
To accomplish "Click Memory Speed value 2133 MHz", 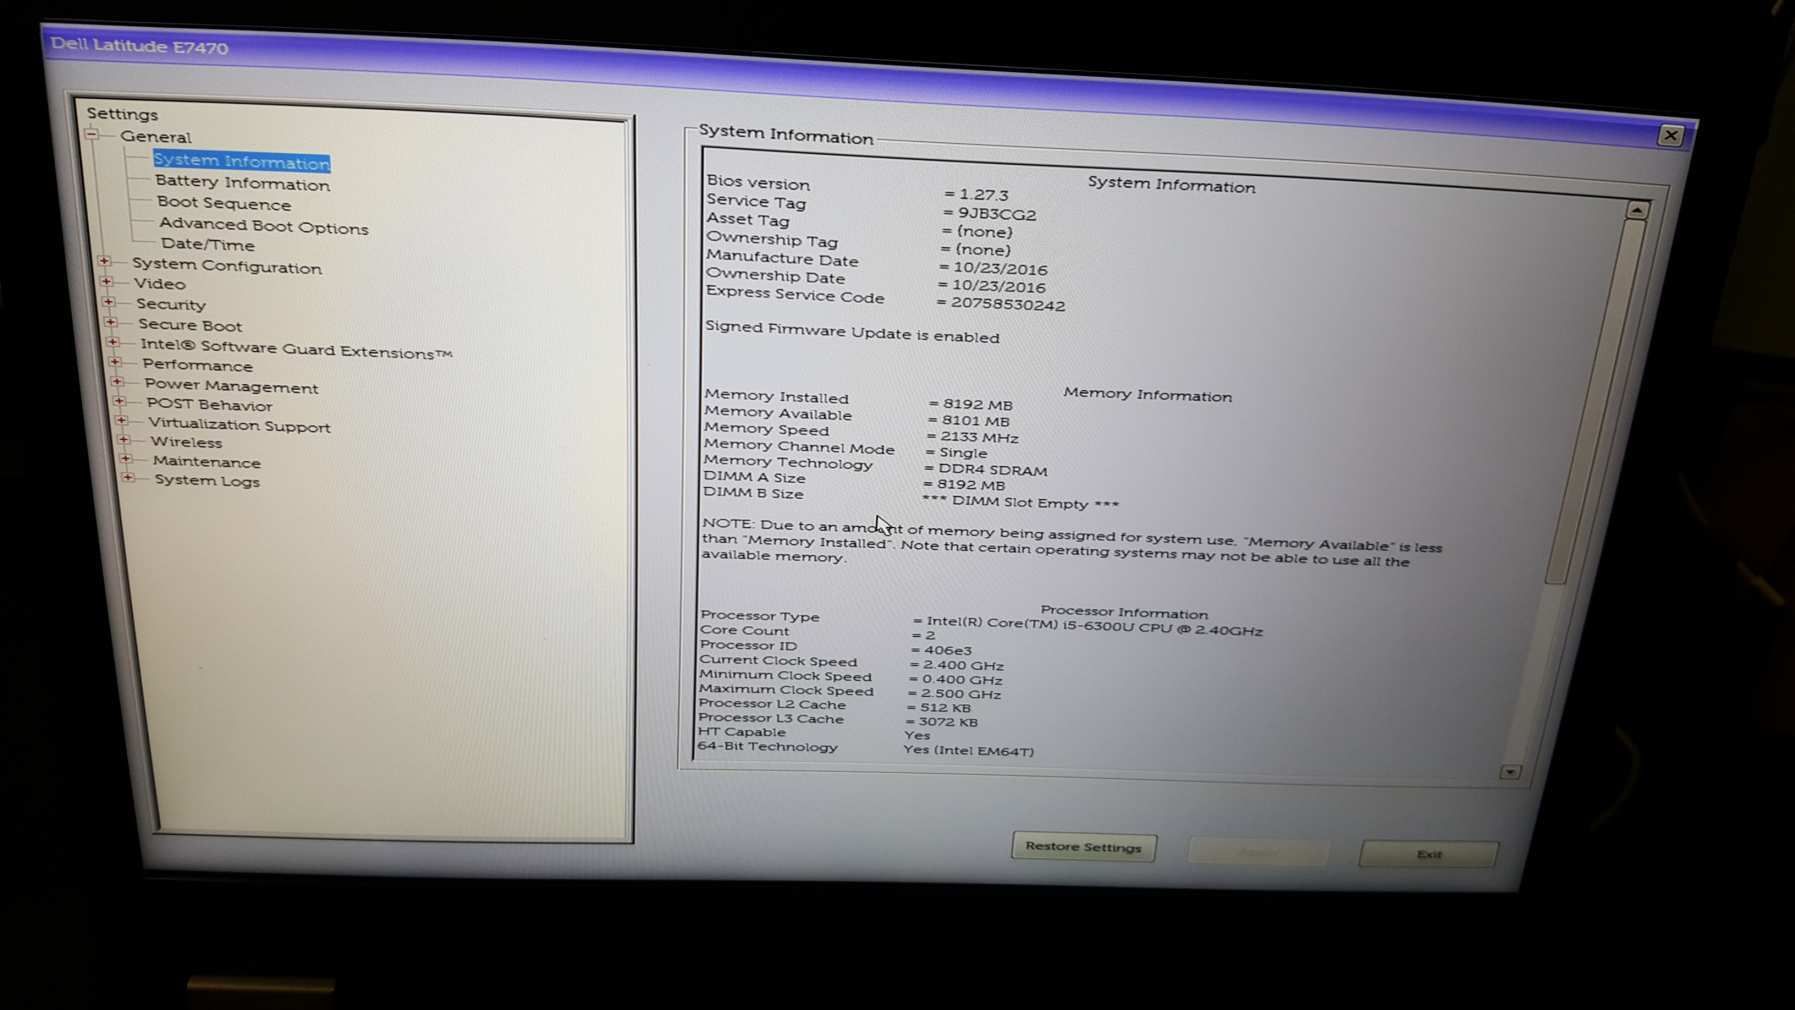I will point(979,437).
